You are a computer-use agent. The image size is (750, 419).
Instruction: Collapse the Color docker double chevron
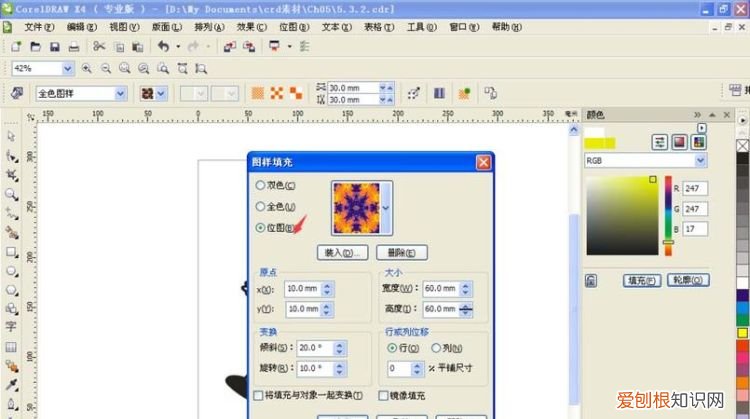(x=697, y=115)
